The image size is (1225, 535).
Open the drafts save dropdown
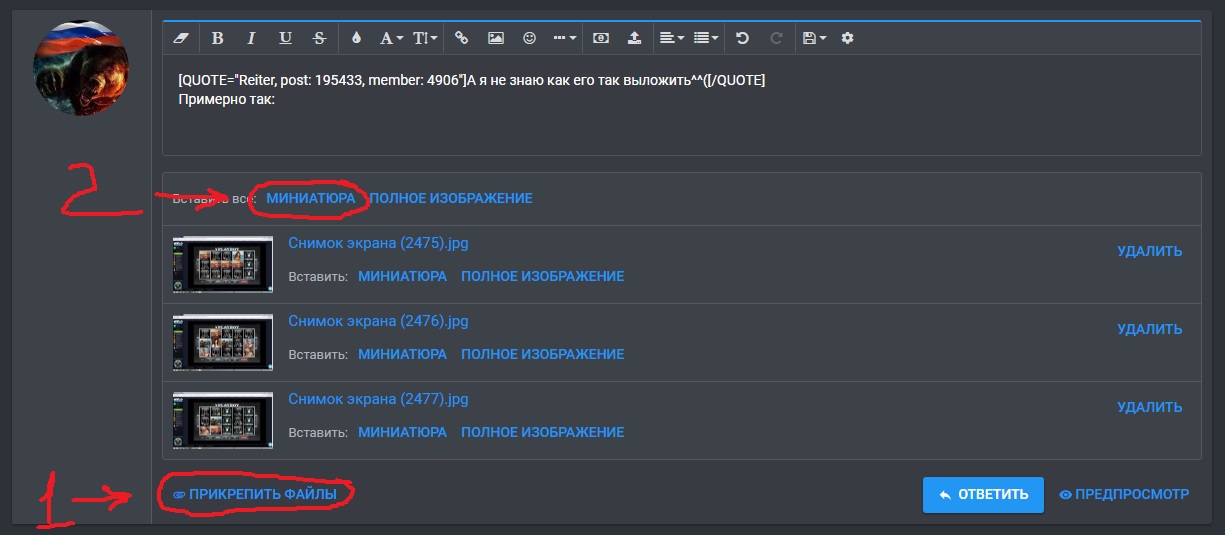(814, 38)
